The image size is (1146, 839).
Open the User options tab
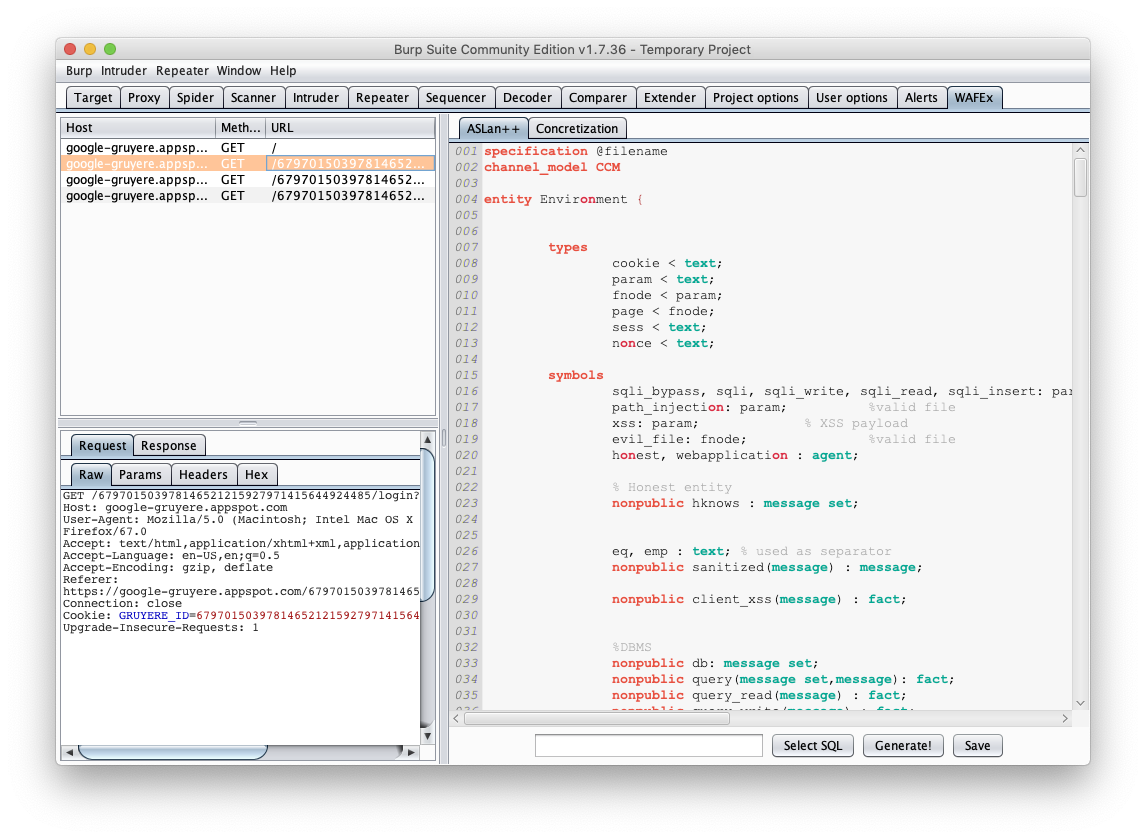pos(851,98)
